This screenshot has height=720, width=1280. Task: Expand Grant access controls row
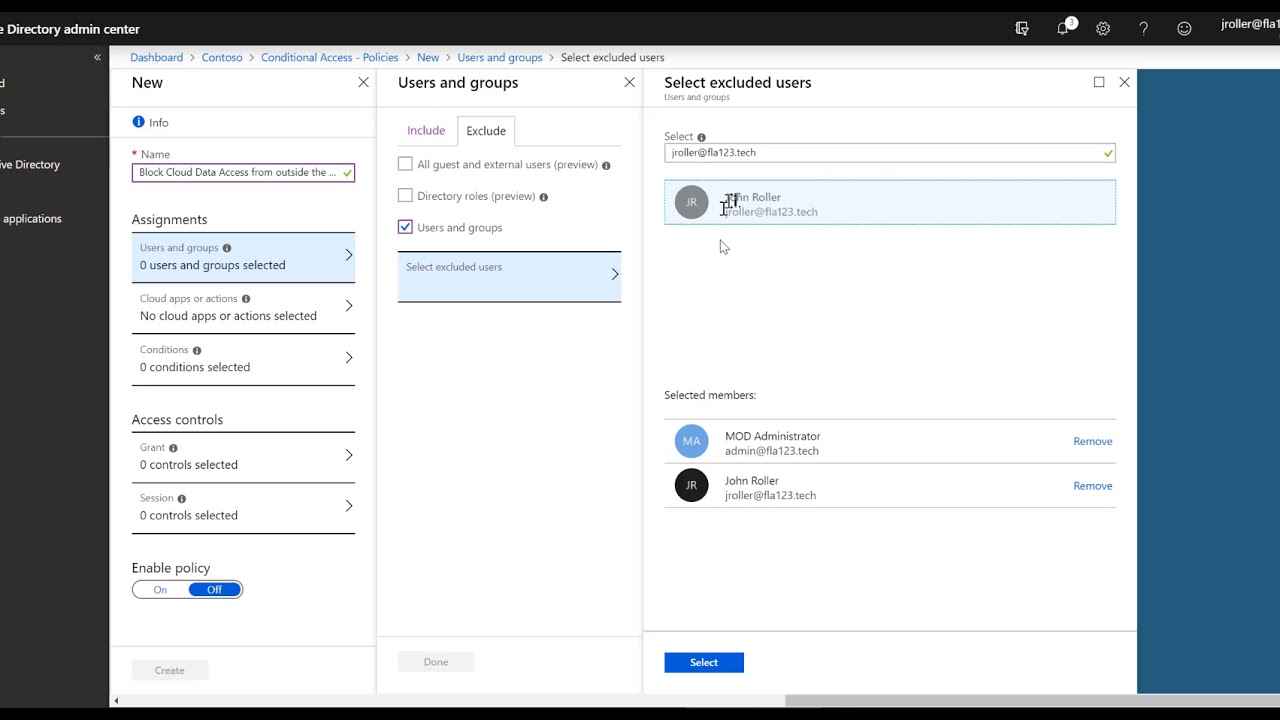coord(243,456)
